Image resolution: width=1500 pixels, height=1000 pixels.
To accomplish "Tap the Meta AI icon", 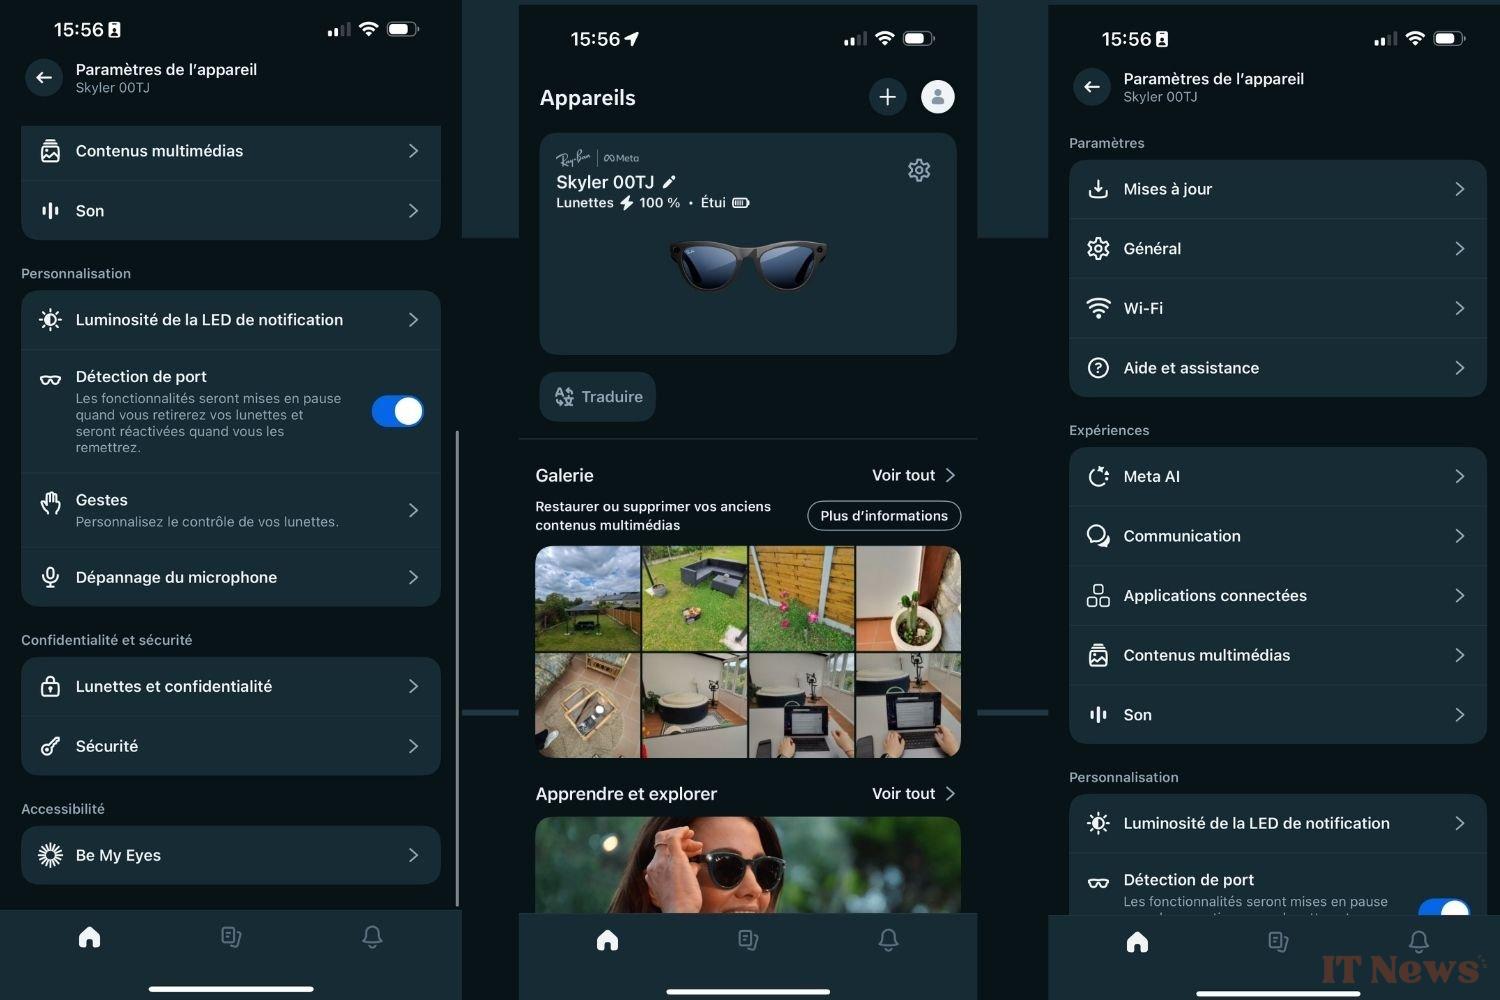I will 1098,476.
